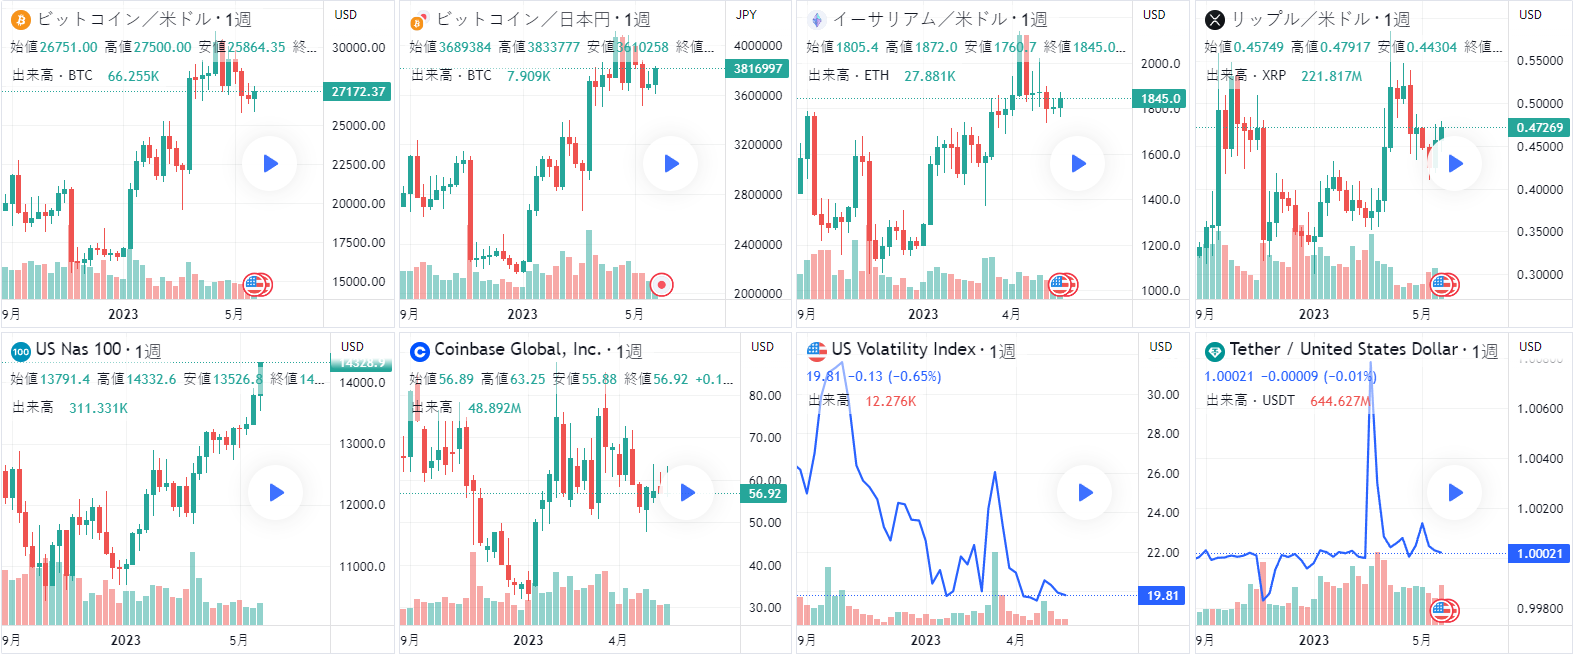Click the XRP logo beside リップル/米ドル
The height and width of the screenshot is (655, 1575).
(x=1215, y=20)
